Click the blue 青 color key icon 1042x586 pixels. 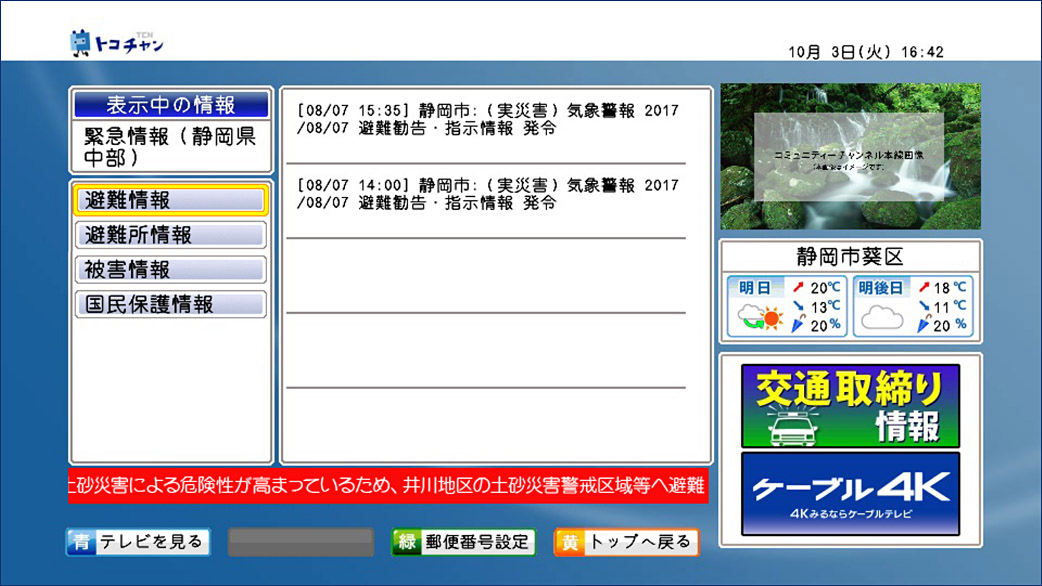click(x=80, y=542)
